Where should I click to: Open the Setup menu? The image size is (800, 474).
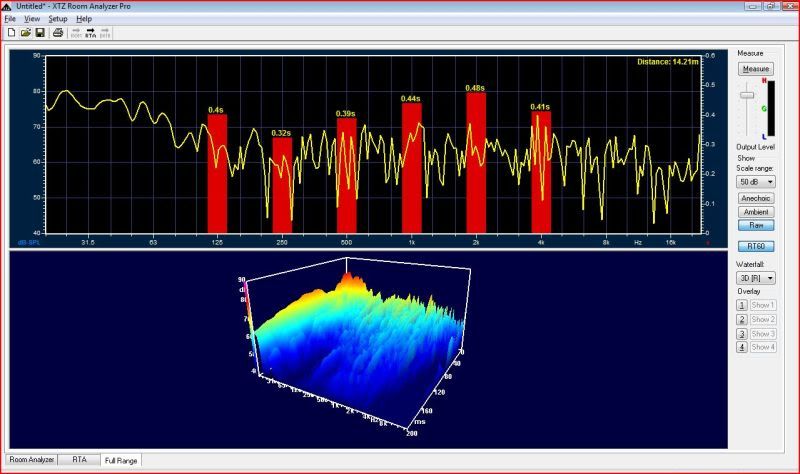(x=58, y=19)
